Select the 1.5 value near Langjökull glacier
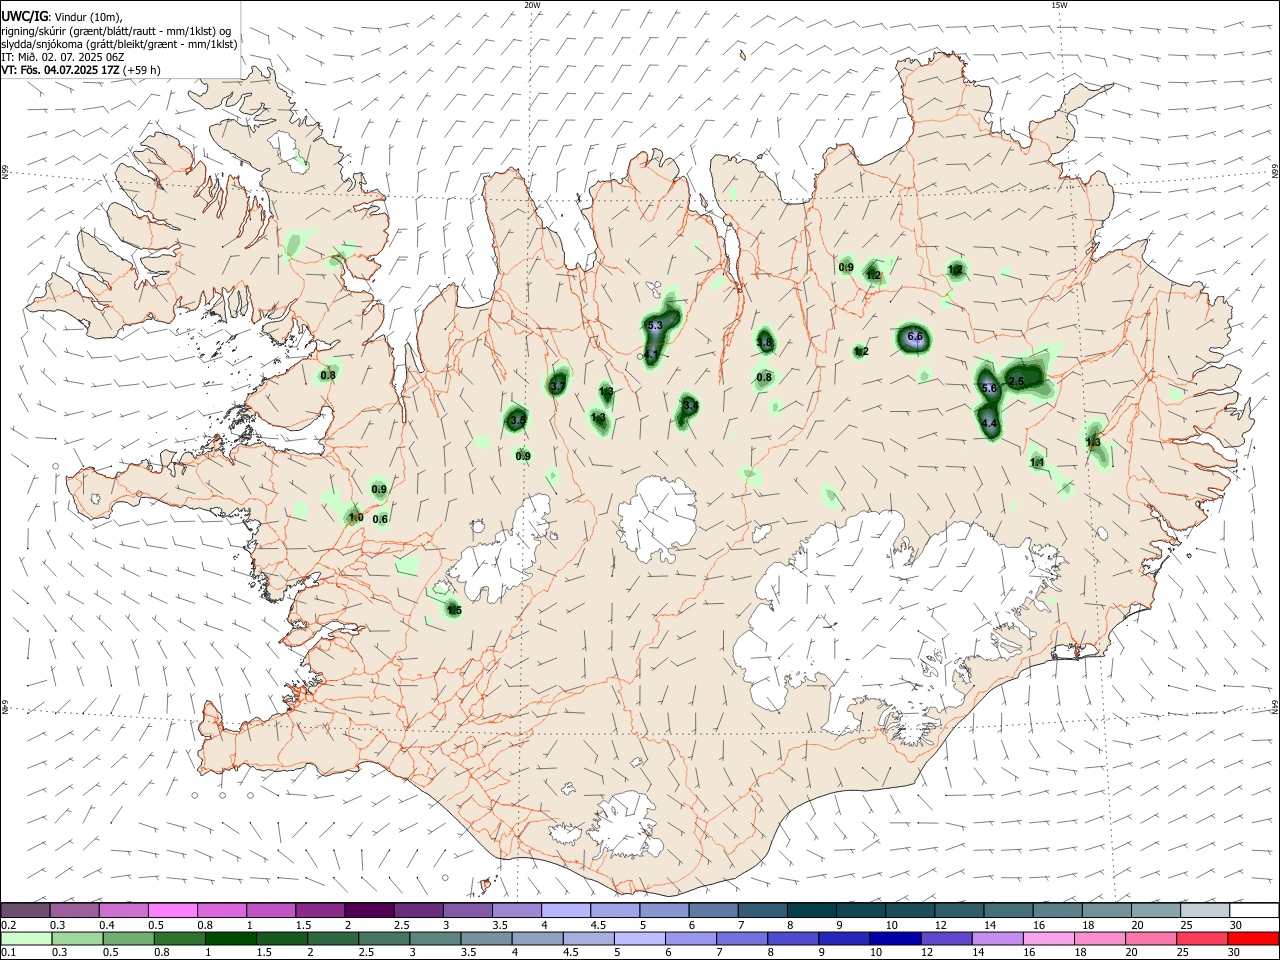Screen dimensions: 1280x960 coord(454,610)
